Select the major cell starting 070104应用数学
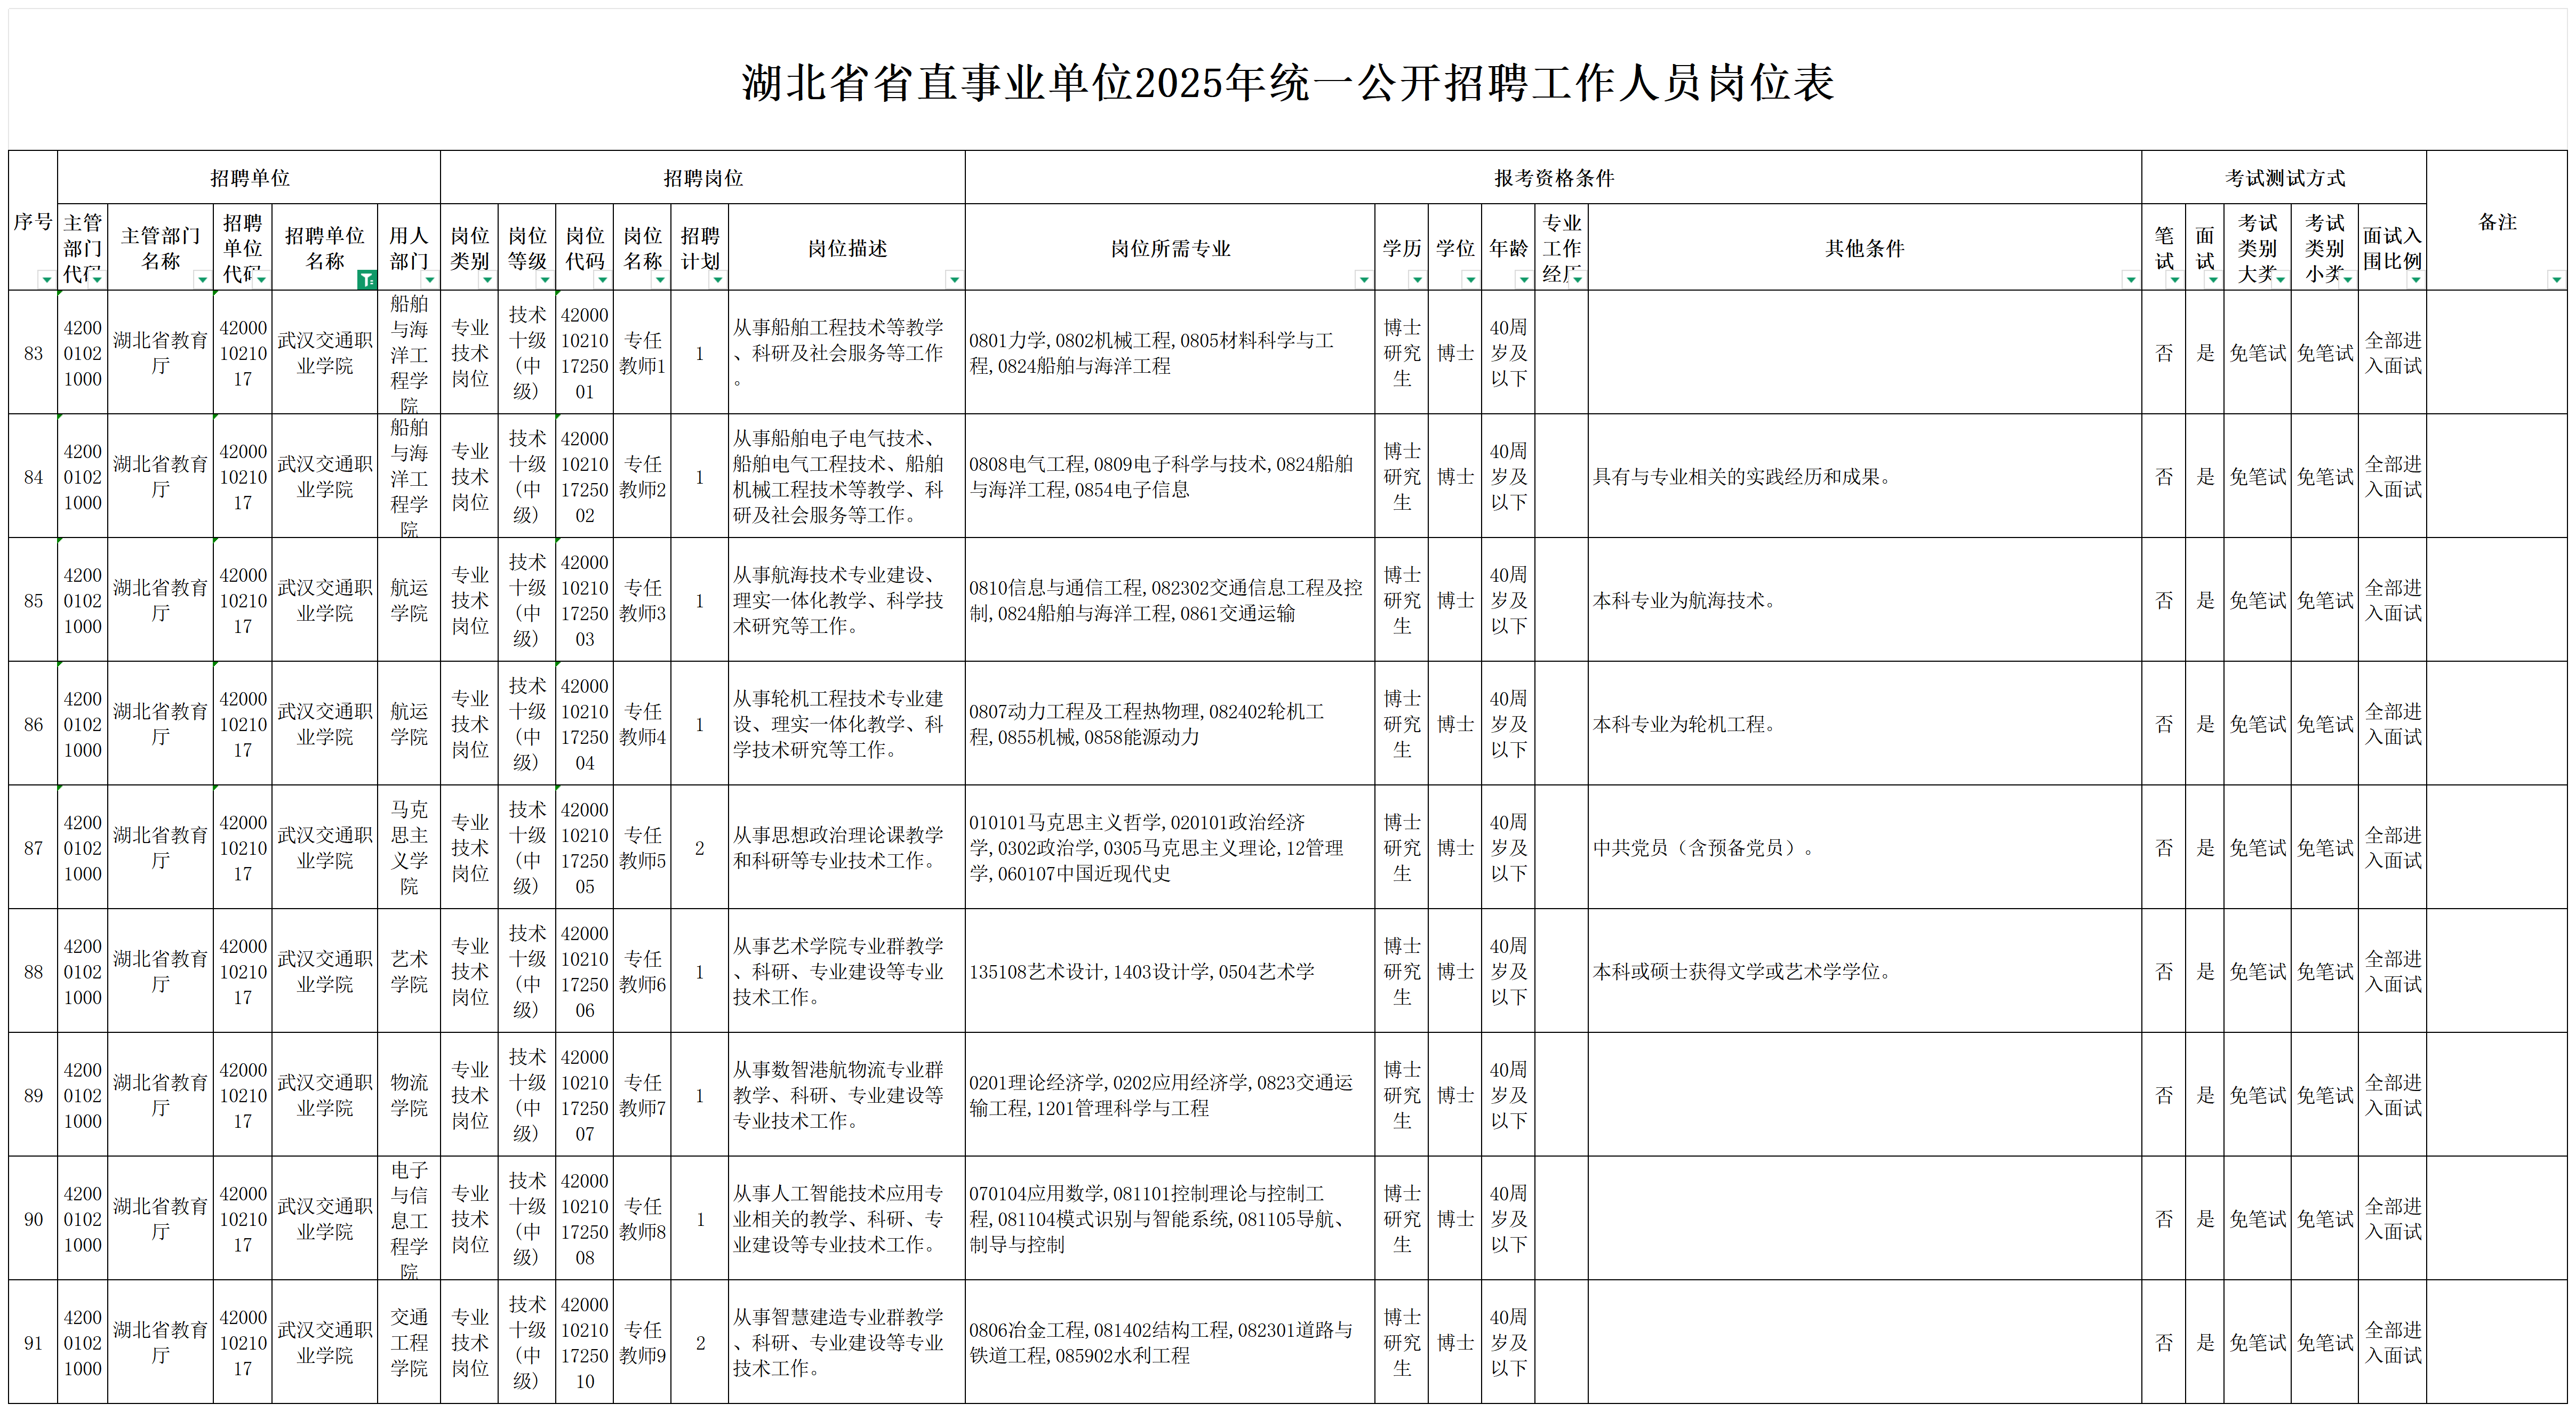The height and width of the screenshot is (1412, 2576). click(1170, 1219)
